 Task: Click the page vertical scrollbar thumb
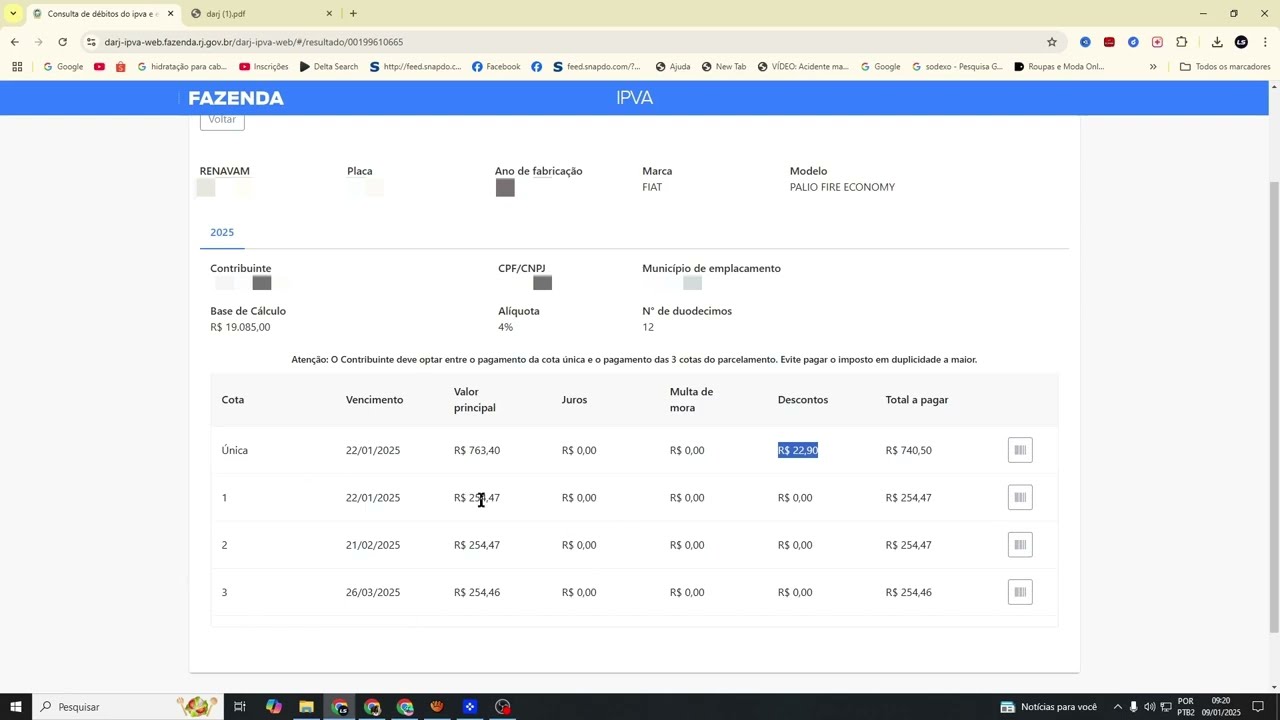click(x=1274, y=405)
